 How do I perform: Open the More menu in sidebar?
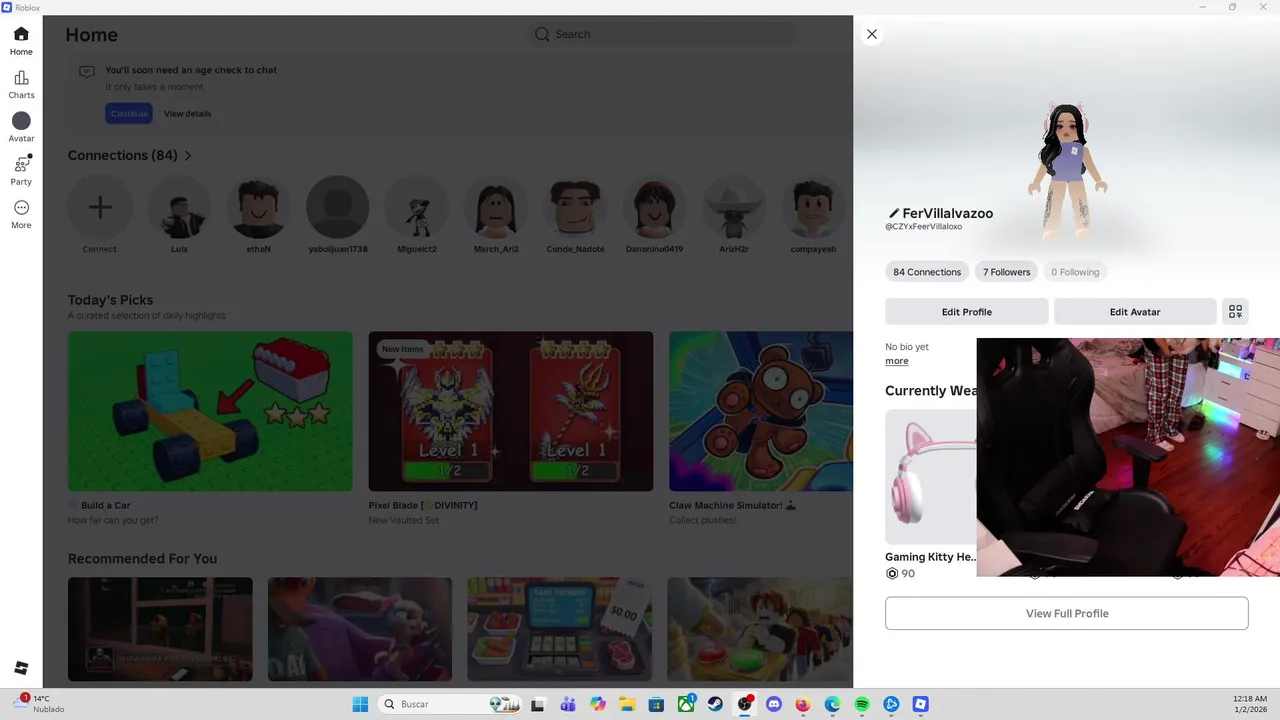point(21,214)
